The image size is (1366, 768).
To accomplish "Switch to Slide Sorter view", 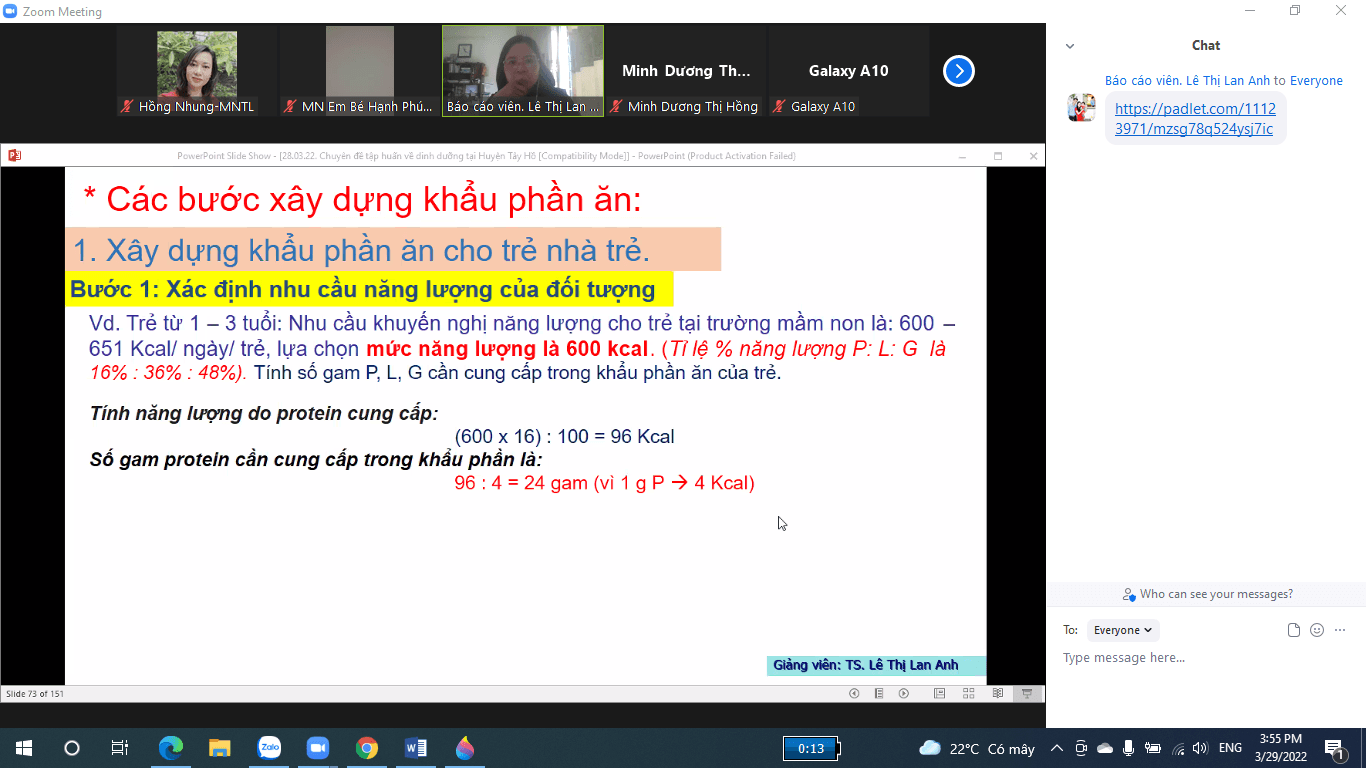I will (x=966, y=693).
